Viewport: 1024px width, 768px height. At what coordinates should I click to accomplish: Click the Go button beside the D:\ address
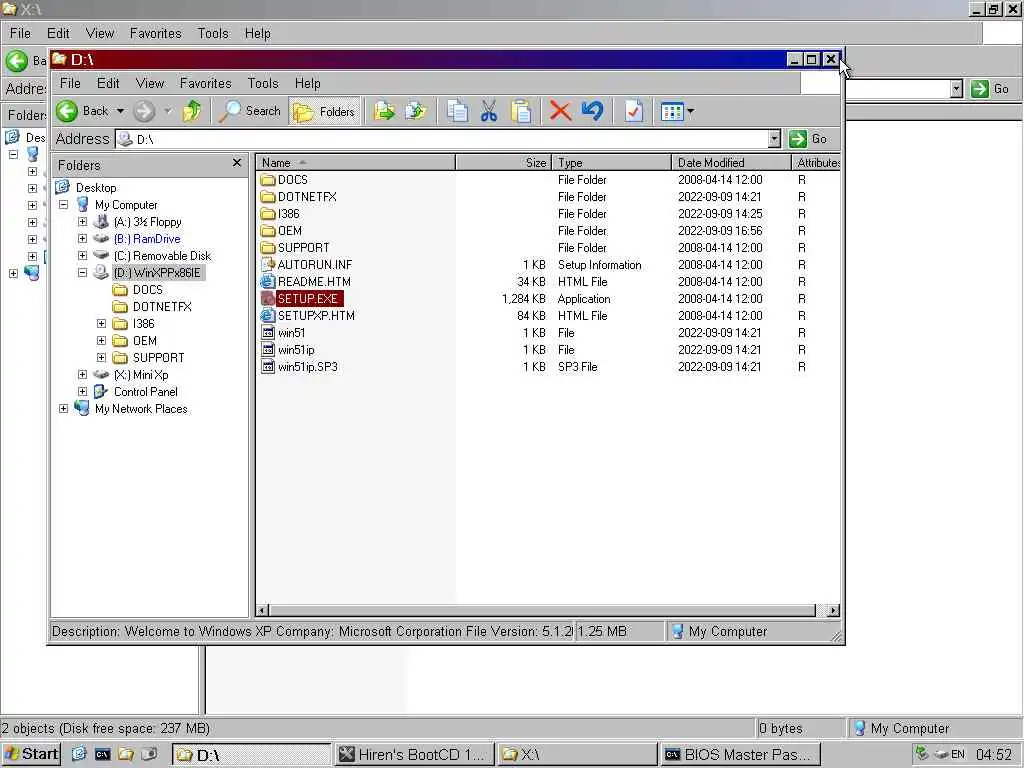tap(808, 138)
